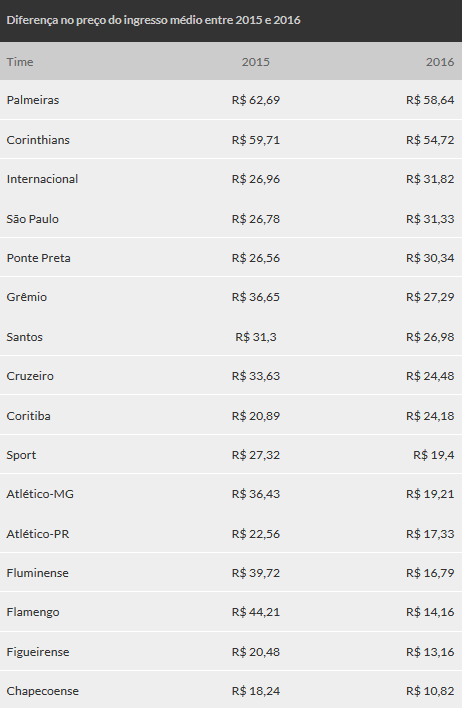Select Grêmio's 2015 price R$ 36,65
463x708 pixels.
pos(256,297)
